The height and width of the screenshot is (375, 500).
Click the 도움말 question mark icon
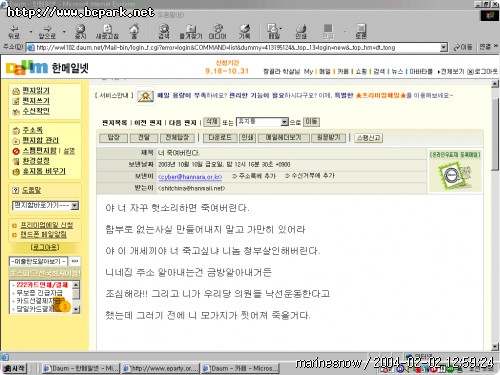click(15, 190)
